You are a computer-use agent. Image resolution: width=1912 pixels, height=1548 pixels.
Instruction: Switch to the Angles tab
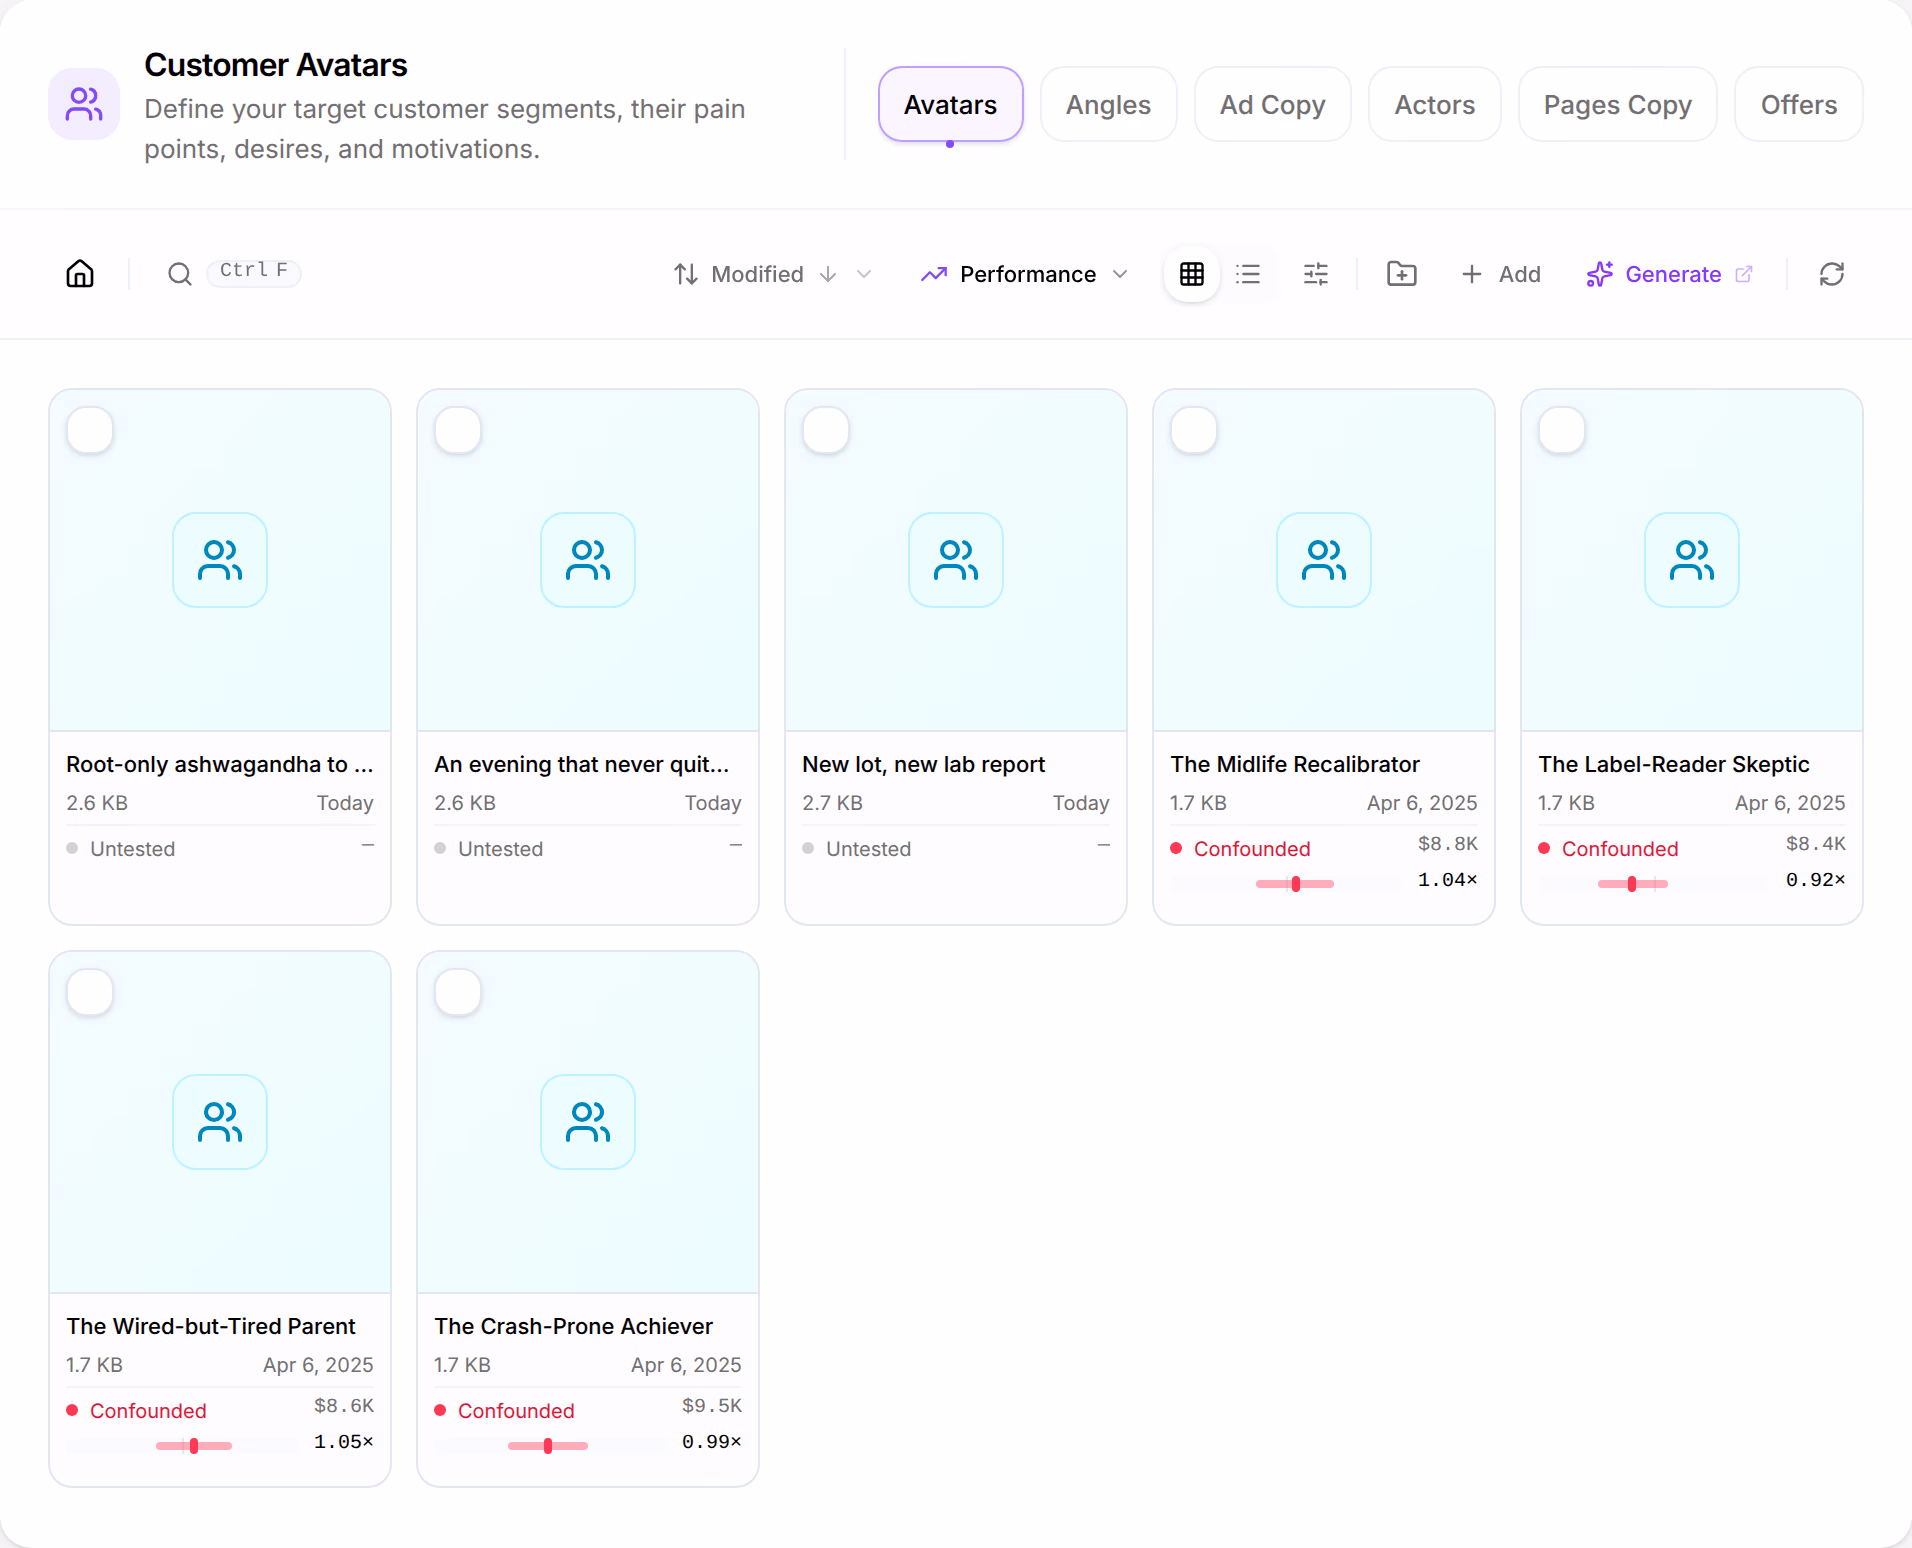point(1109,104)
